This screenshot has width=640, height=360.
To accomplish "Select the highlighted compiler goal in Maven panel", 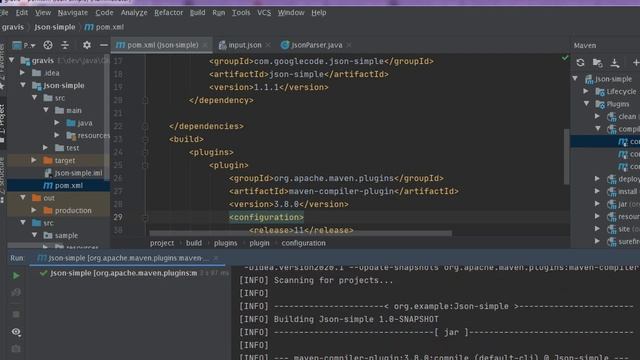I will pyautogui.click(x=605, y=142).
